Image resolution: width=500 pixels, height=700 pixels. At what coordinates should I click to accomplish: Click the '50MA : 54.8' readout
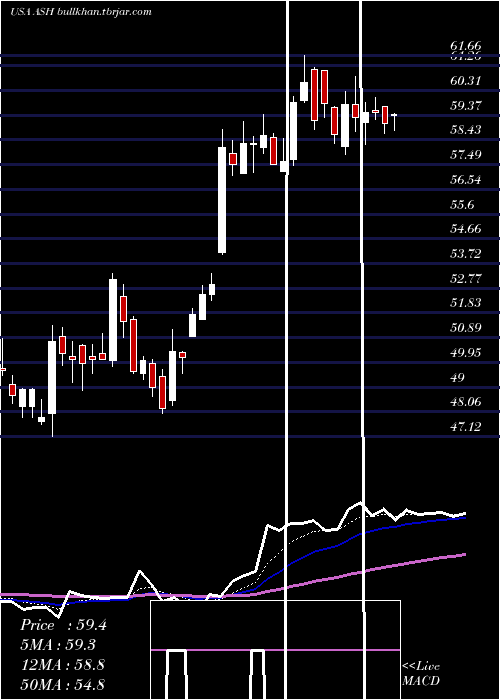pos(62,684)
